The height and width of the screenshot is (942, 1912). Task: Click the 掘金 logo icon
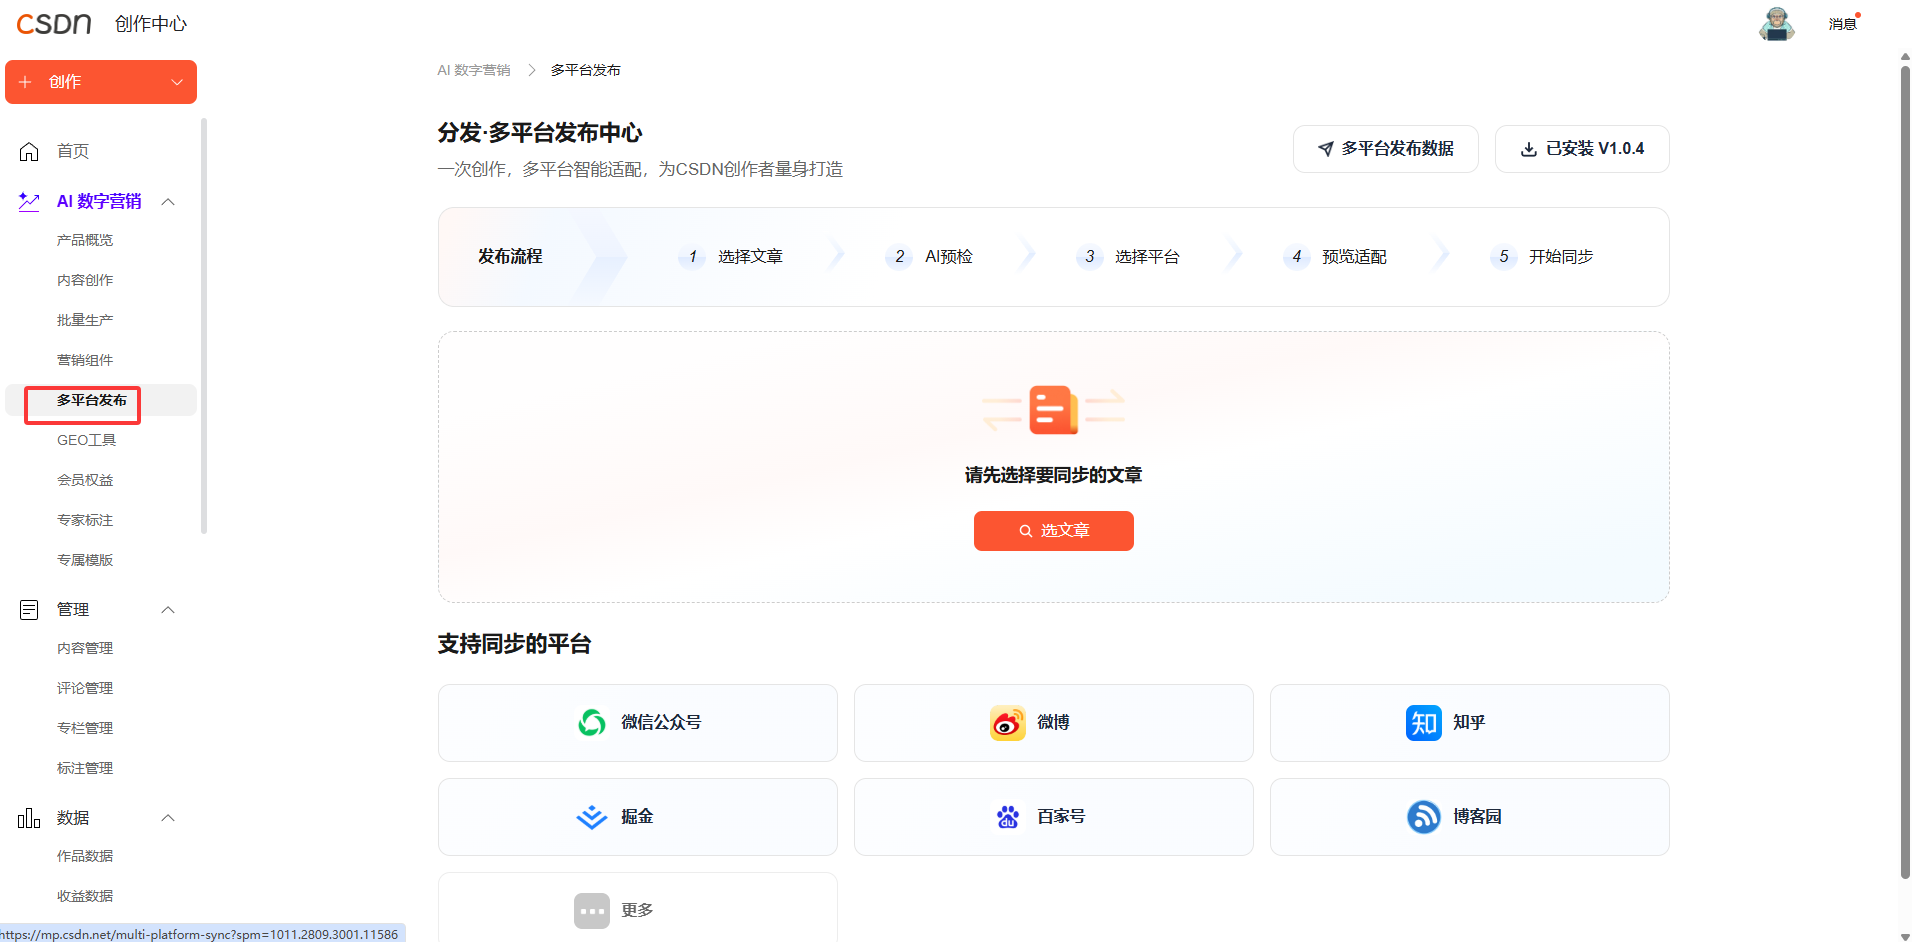coord(592,817)
